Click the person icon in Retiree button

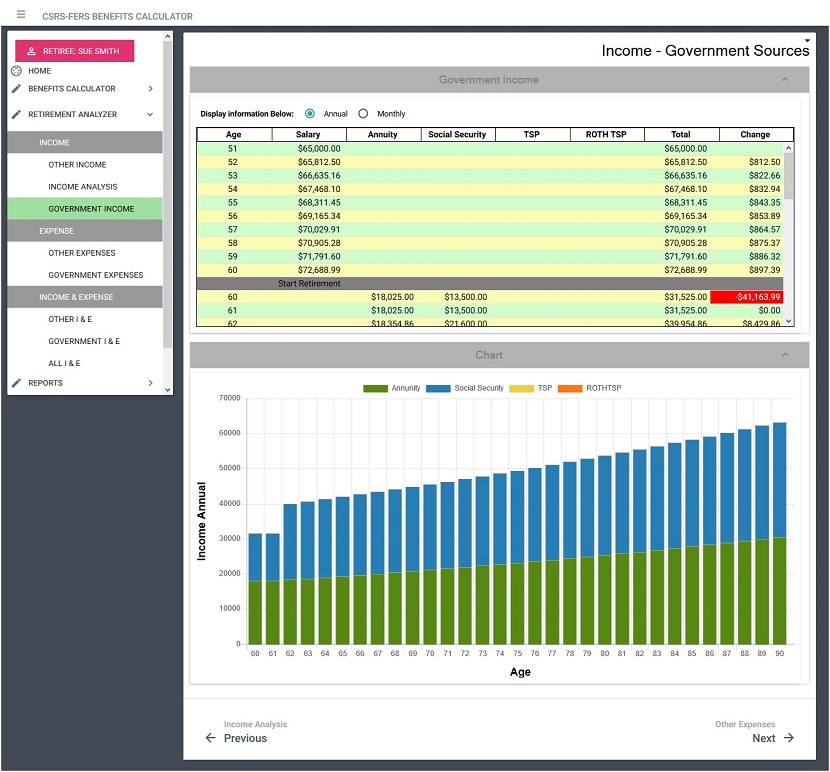pos(31,51)
